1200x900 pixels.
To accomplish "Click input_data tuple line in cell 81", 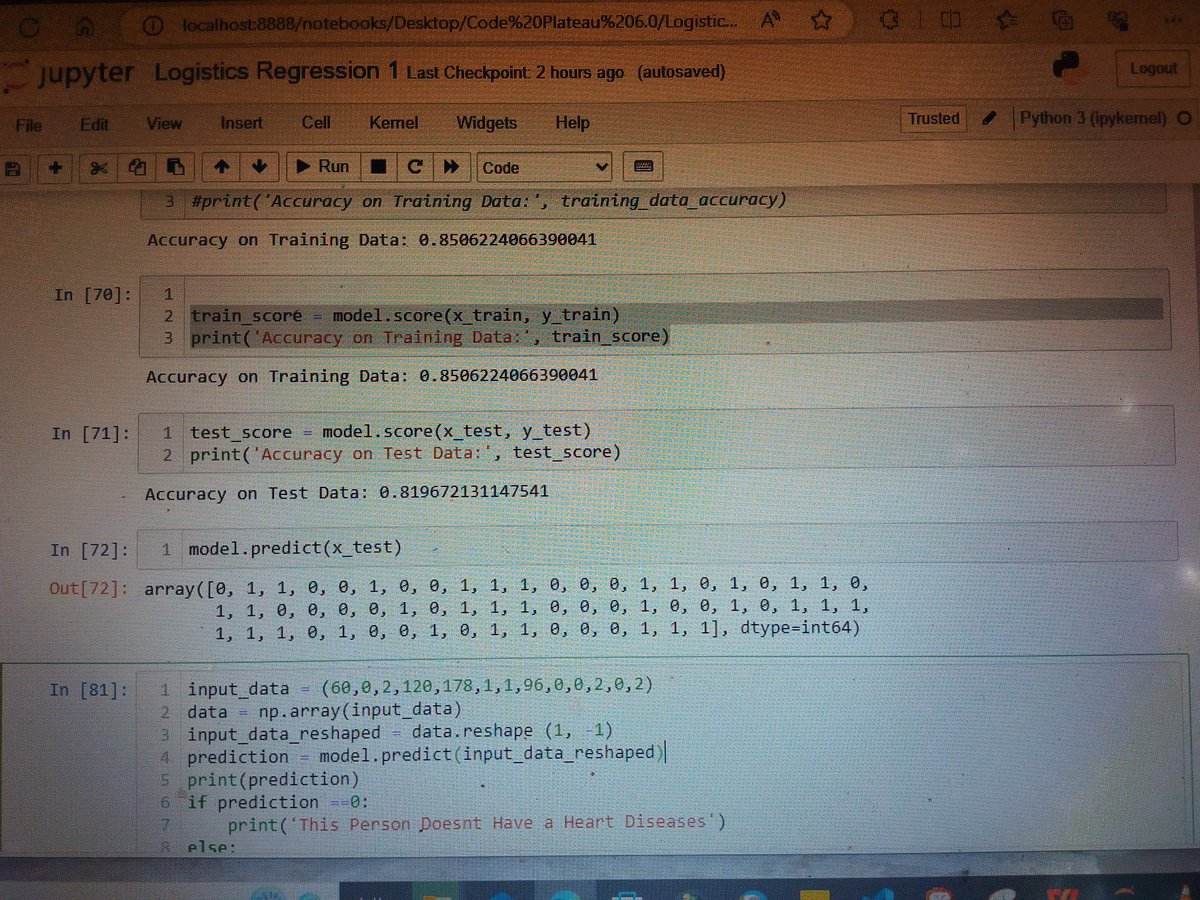I will coord(420,688).
